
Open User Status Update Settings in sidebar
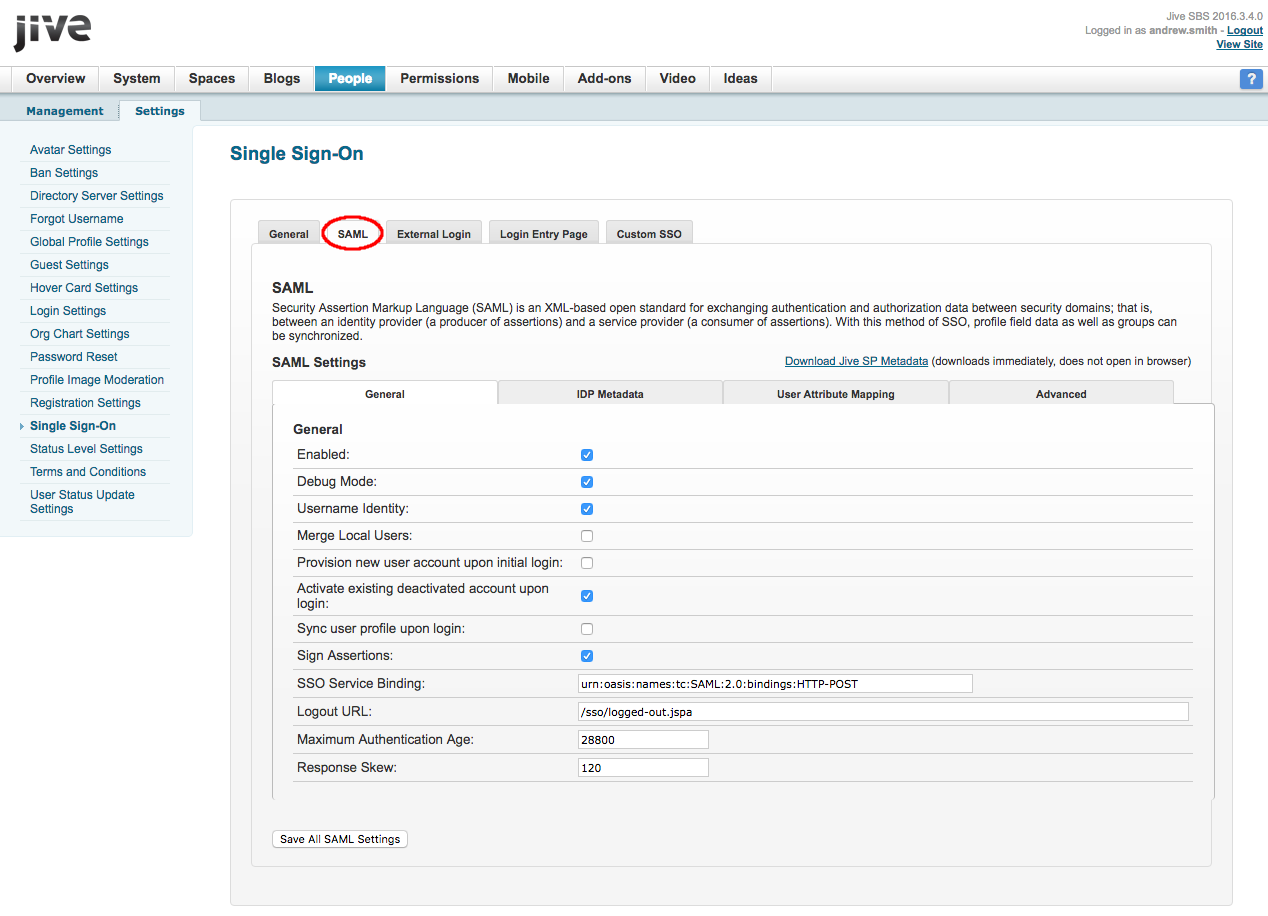82,502
